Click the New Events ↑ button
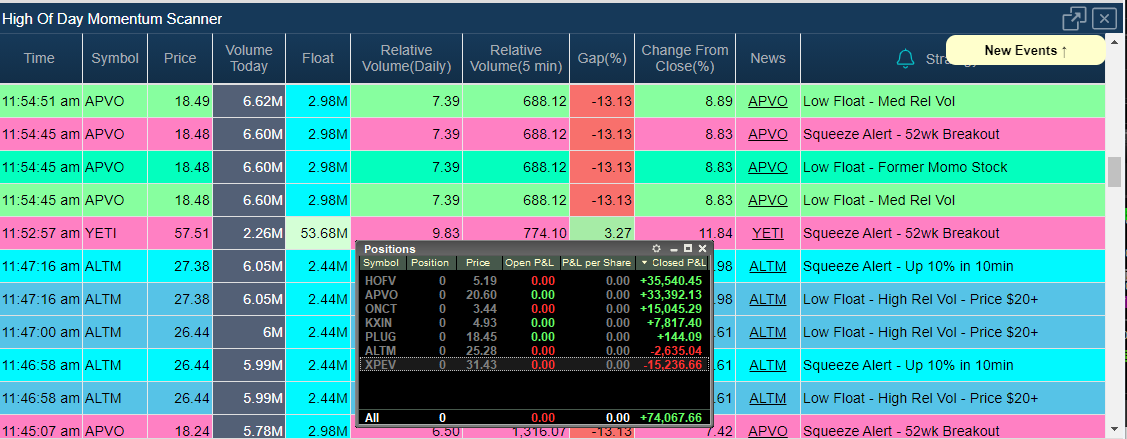This screenshot has width=1127, height=439. [x=1026, y=50]
